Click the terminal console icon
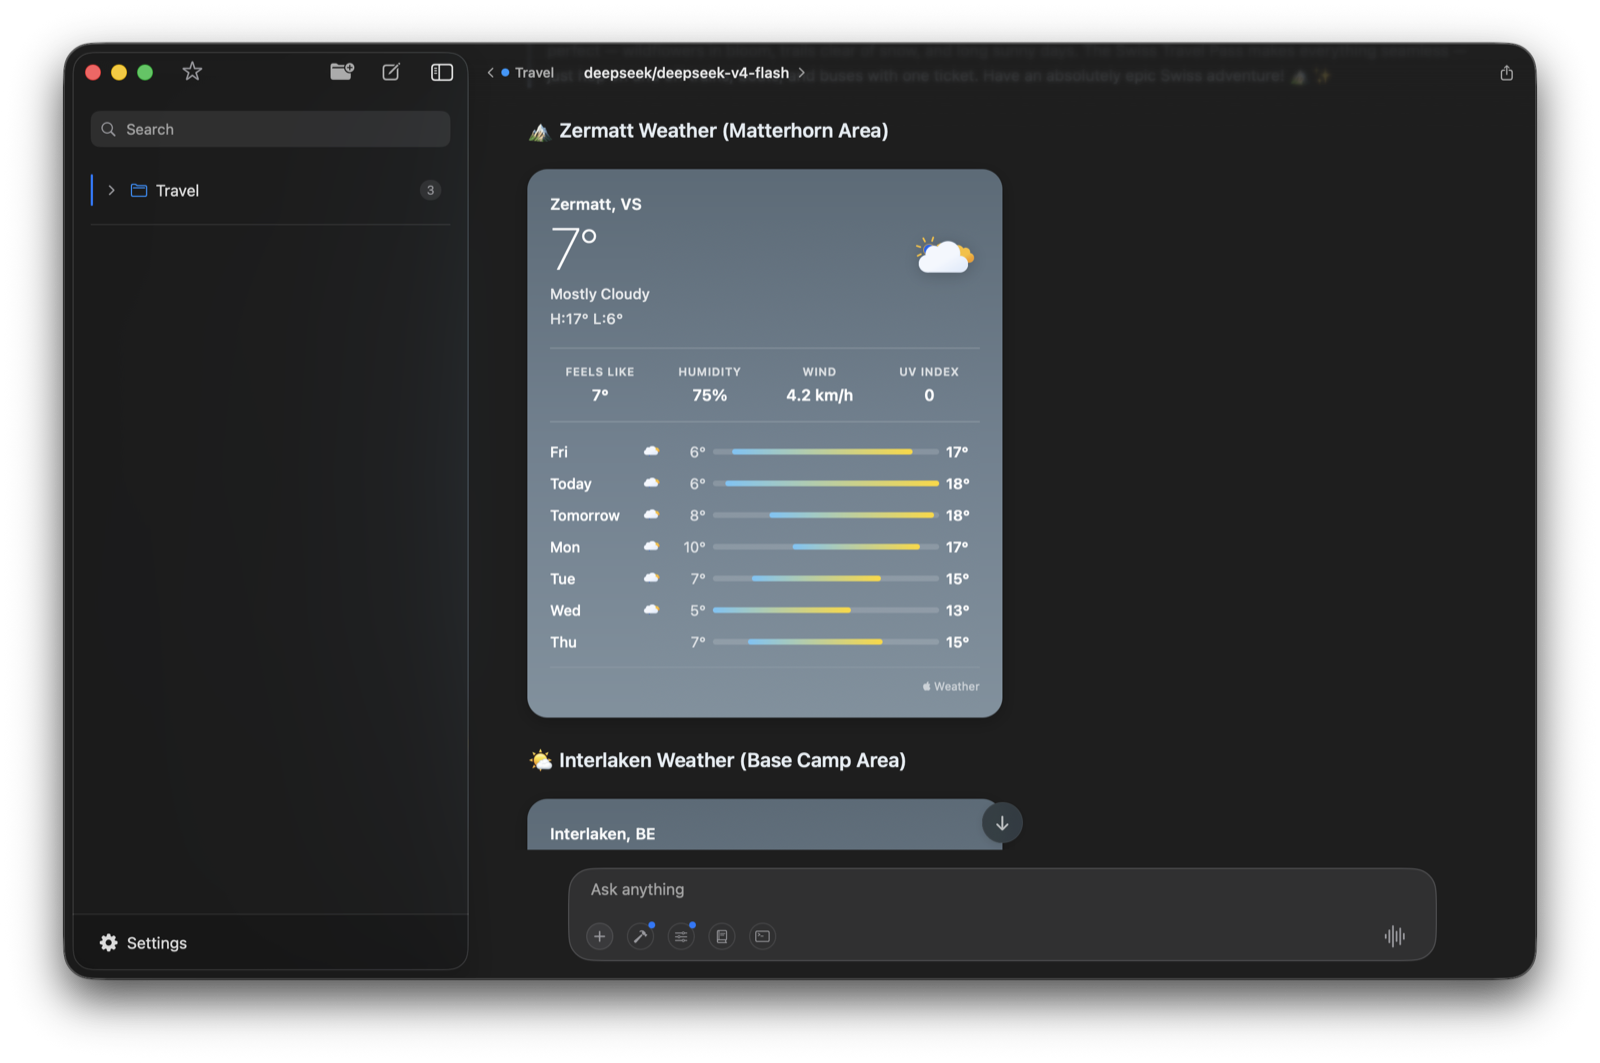This screenshot has height=1063, width=1600. coord(762,936)
